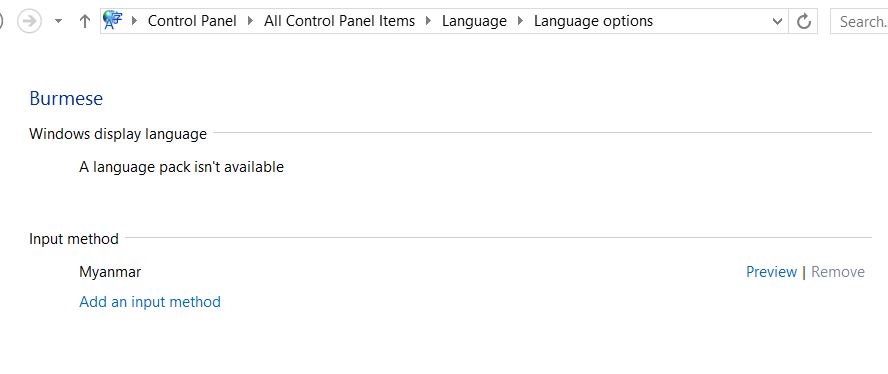This screenshot has height=374, width=888.
Task: Go to the Language breadcrumb
Action: tap(475, 22)
